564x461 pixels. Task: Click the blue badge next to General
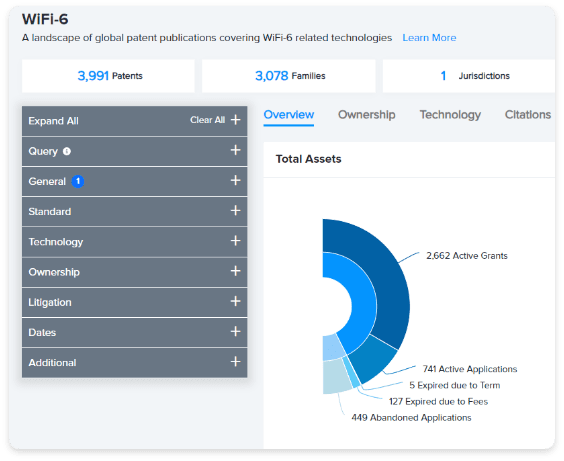click(x=78, y=181)
